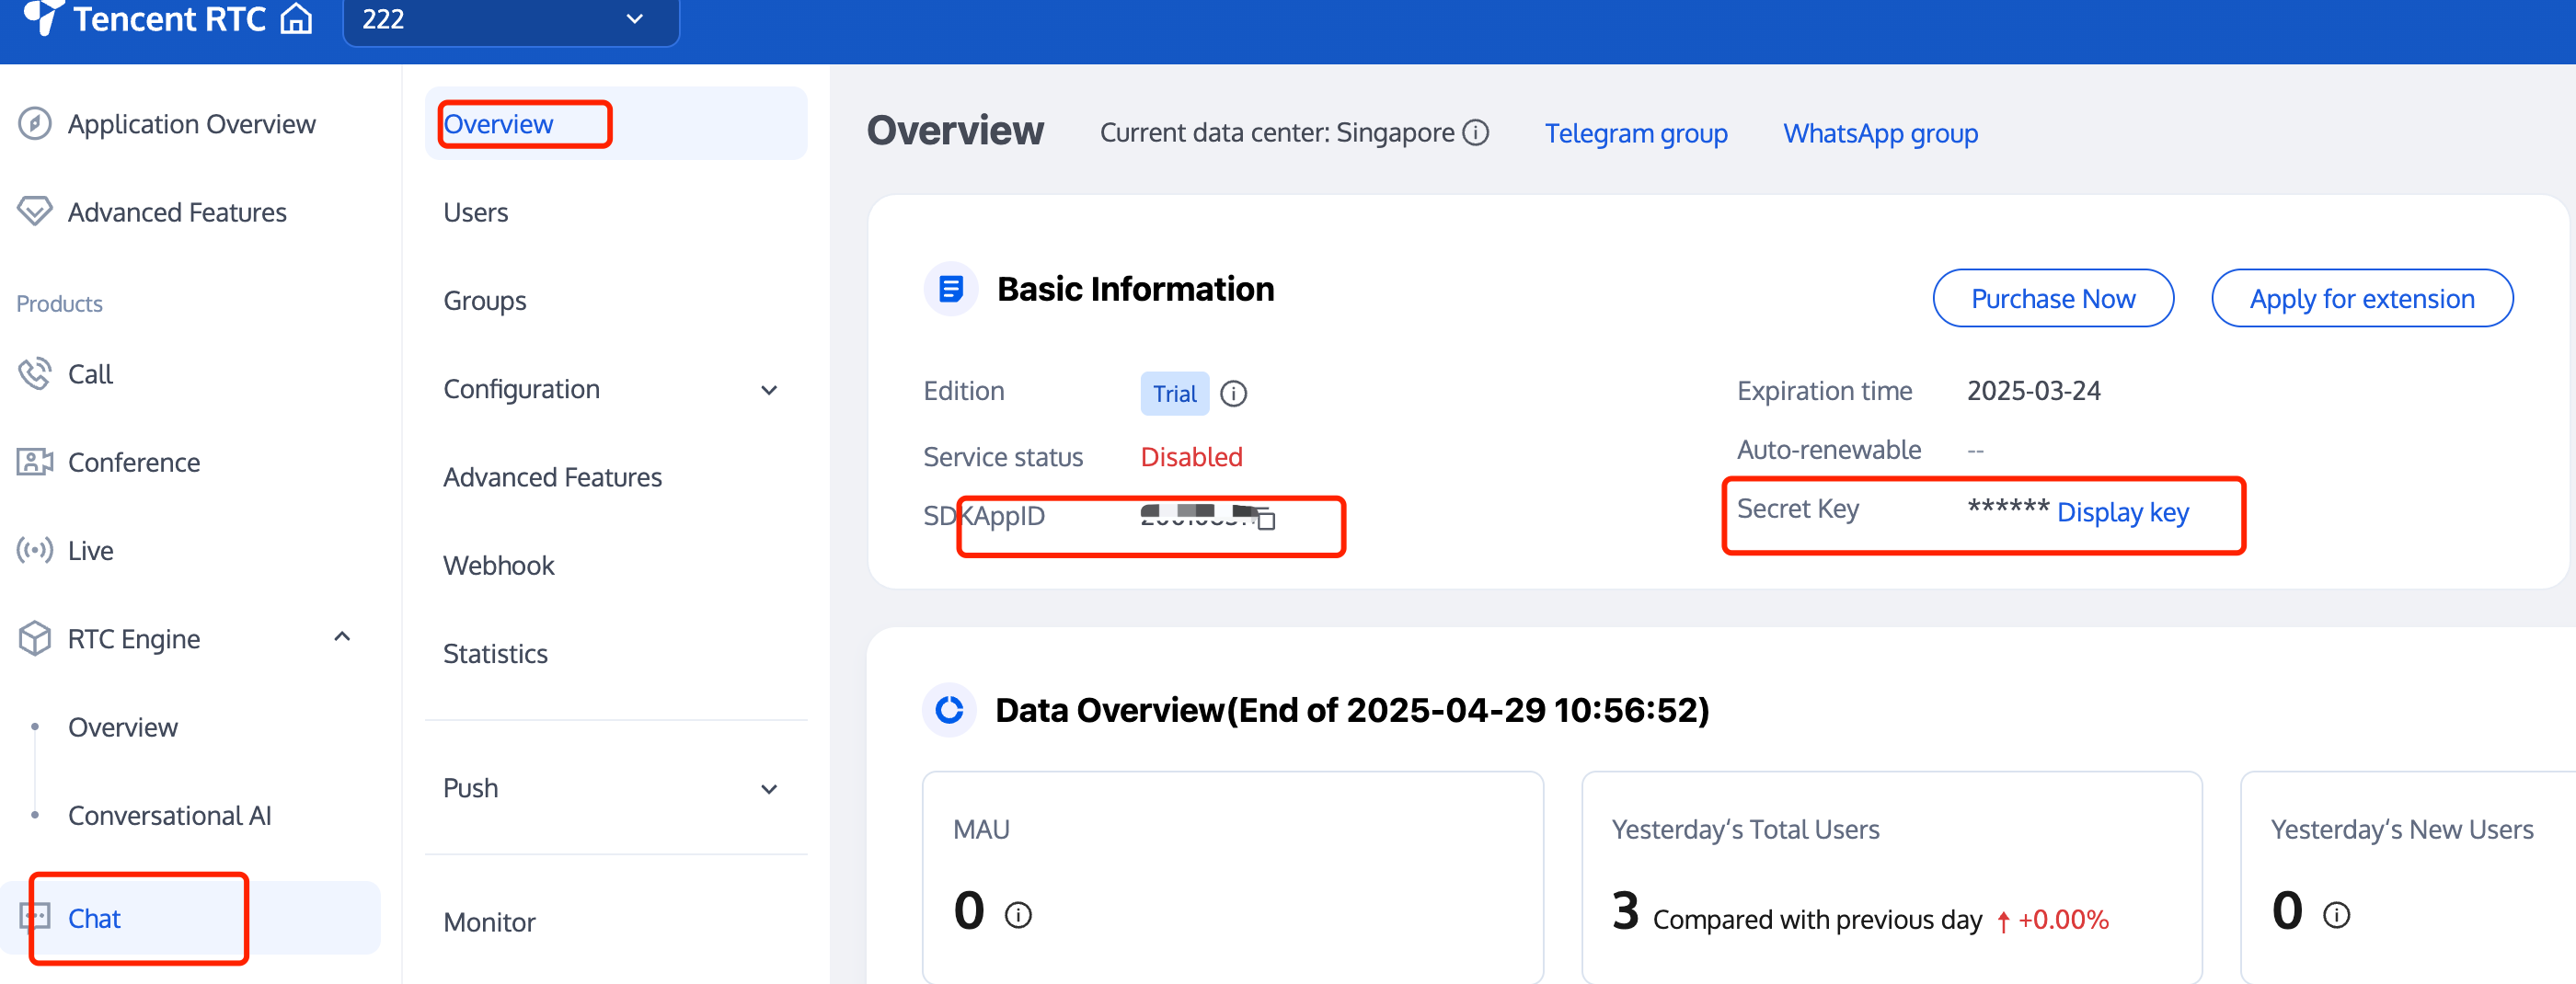Open Chat in the sidebar
The height and width of the screenshot is (984, 2576).
pos(94,918)
